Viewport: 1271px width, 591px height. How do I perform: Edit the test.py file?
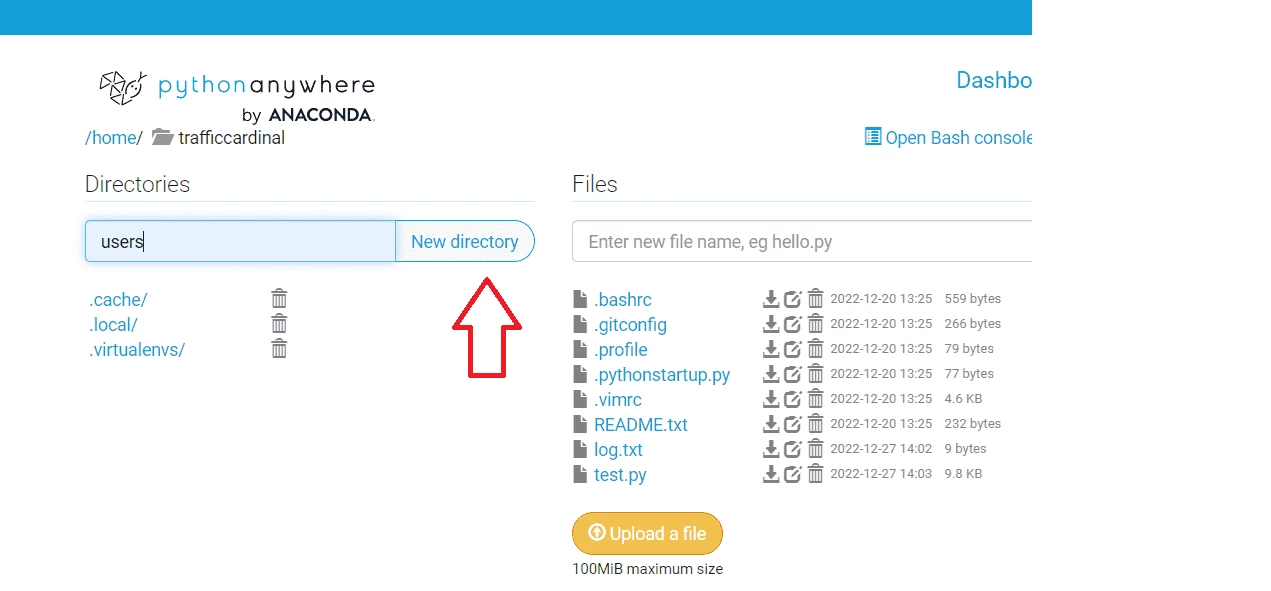tap(793, 474)
